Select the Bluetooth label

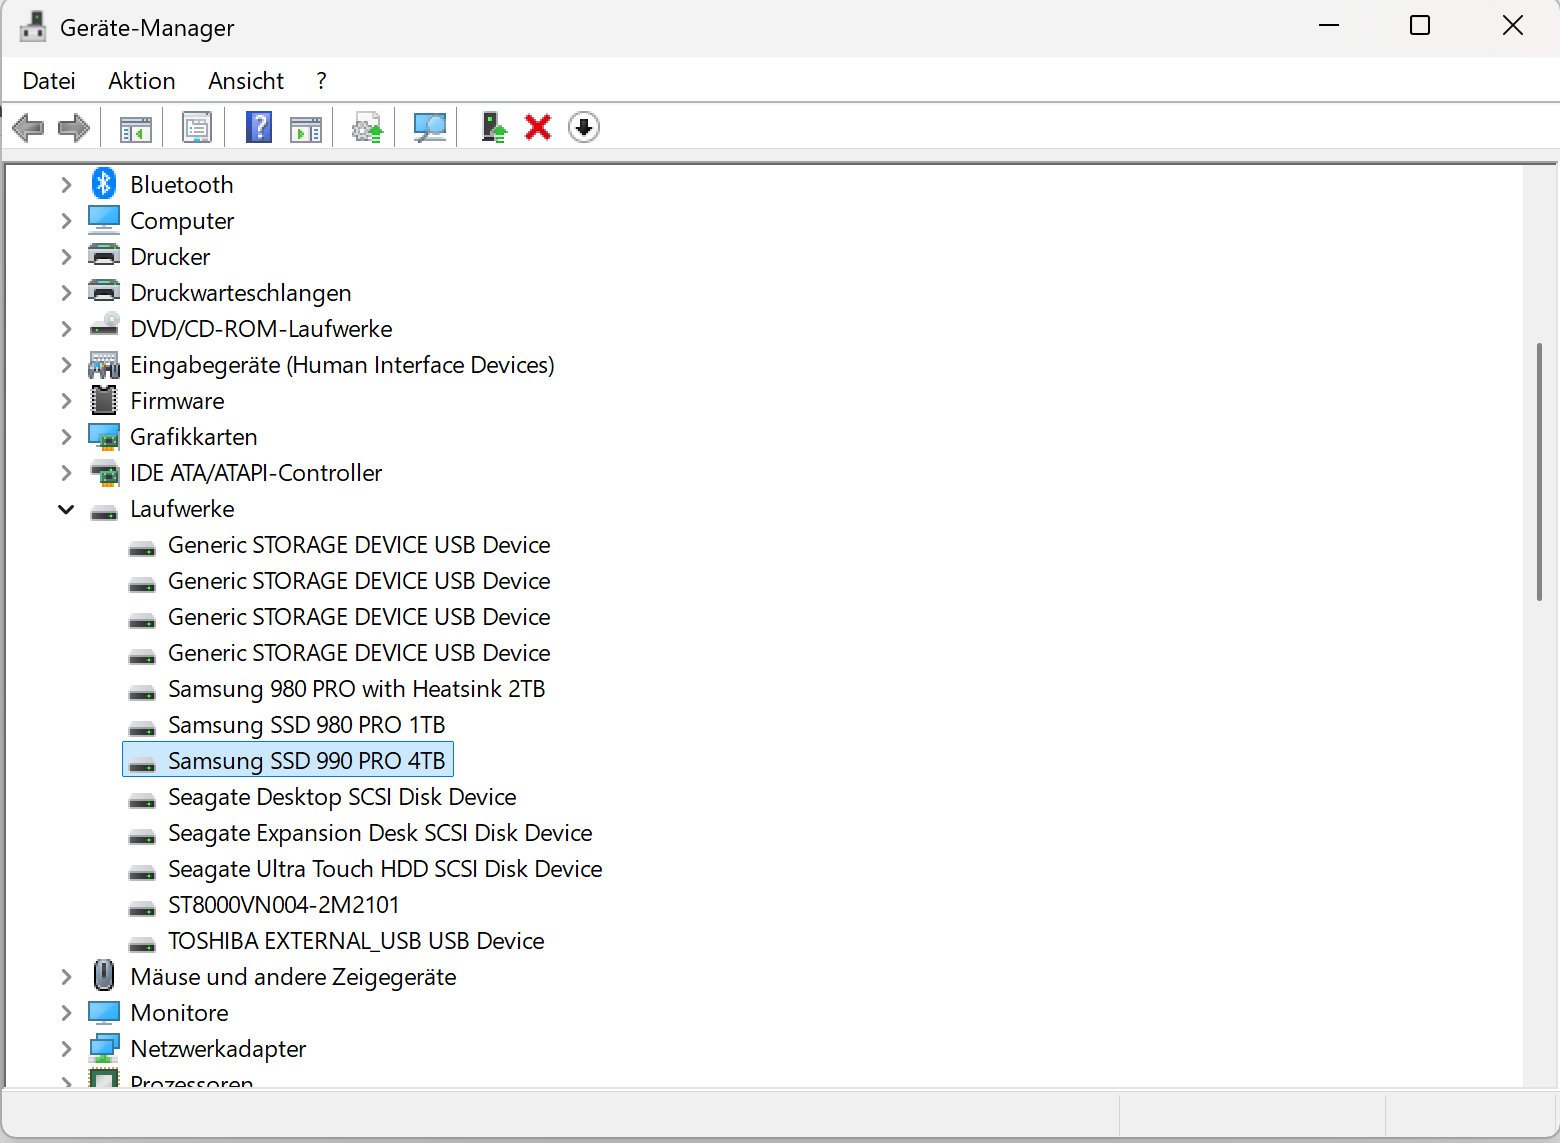(x=182, y=185)
